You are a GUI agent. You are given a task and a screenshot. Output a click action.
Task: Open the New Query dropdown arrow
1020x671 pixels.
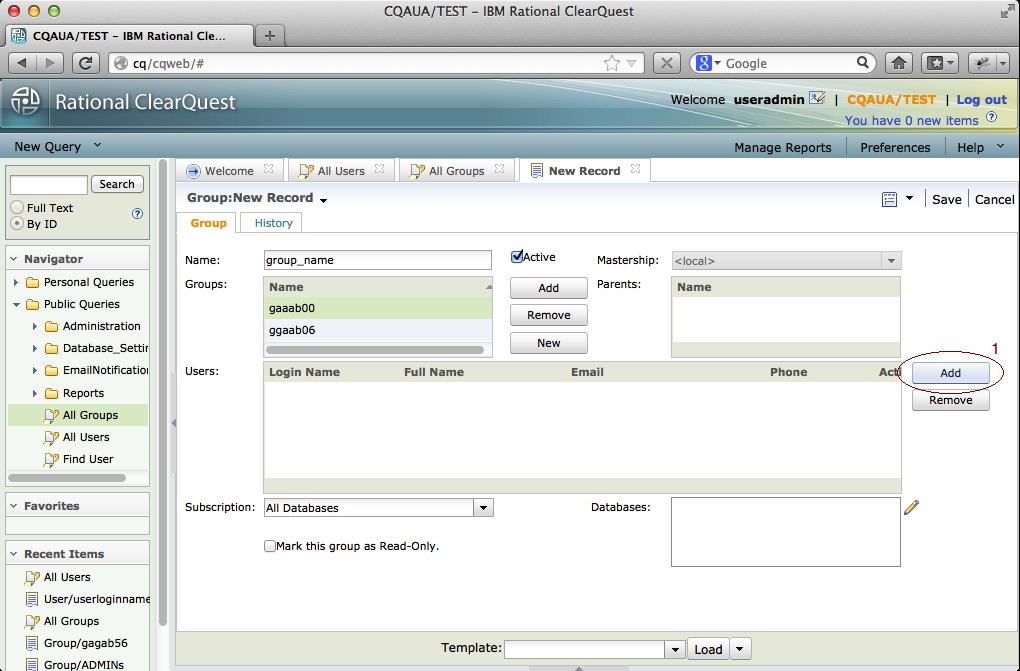(x=97, y=145)
